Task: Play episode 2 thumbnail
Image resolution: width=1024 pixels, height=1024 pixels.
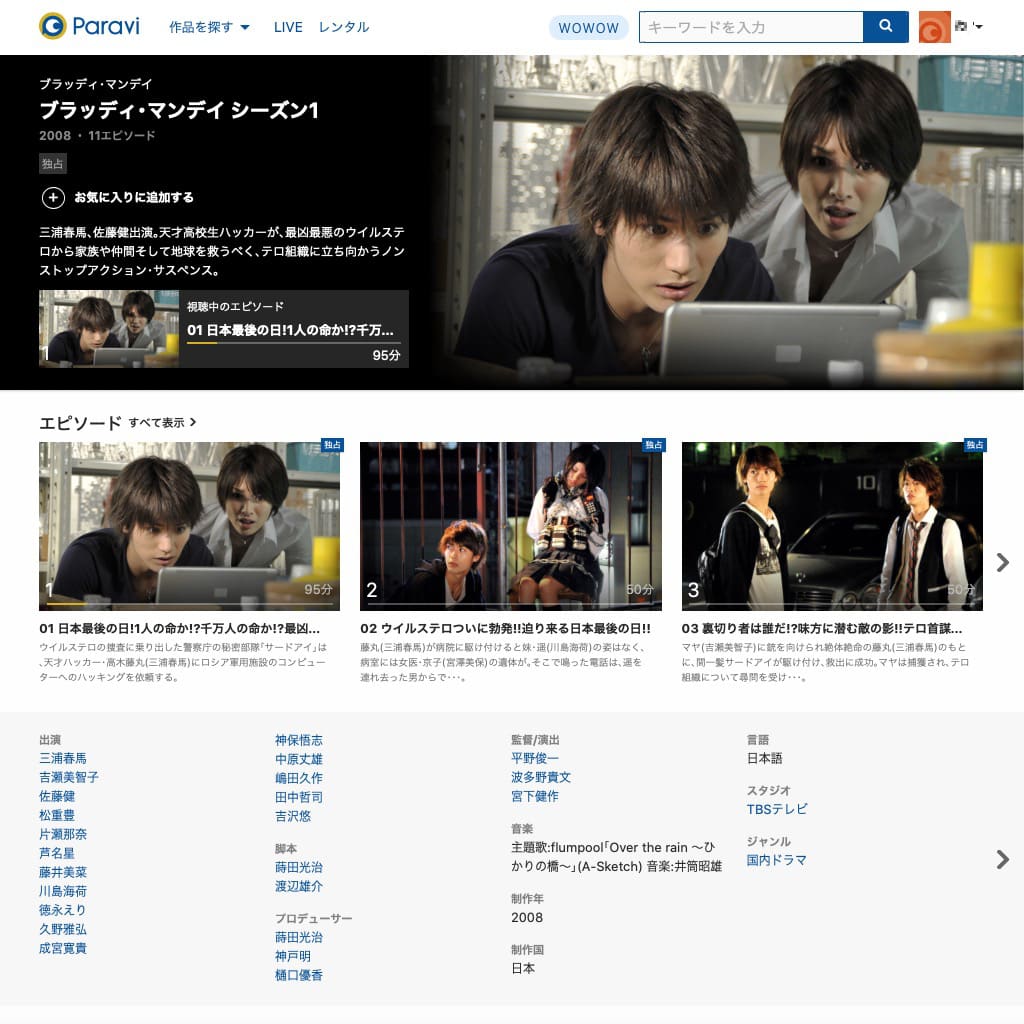Action: [x=510, y=525]
